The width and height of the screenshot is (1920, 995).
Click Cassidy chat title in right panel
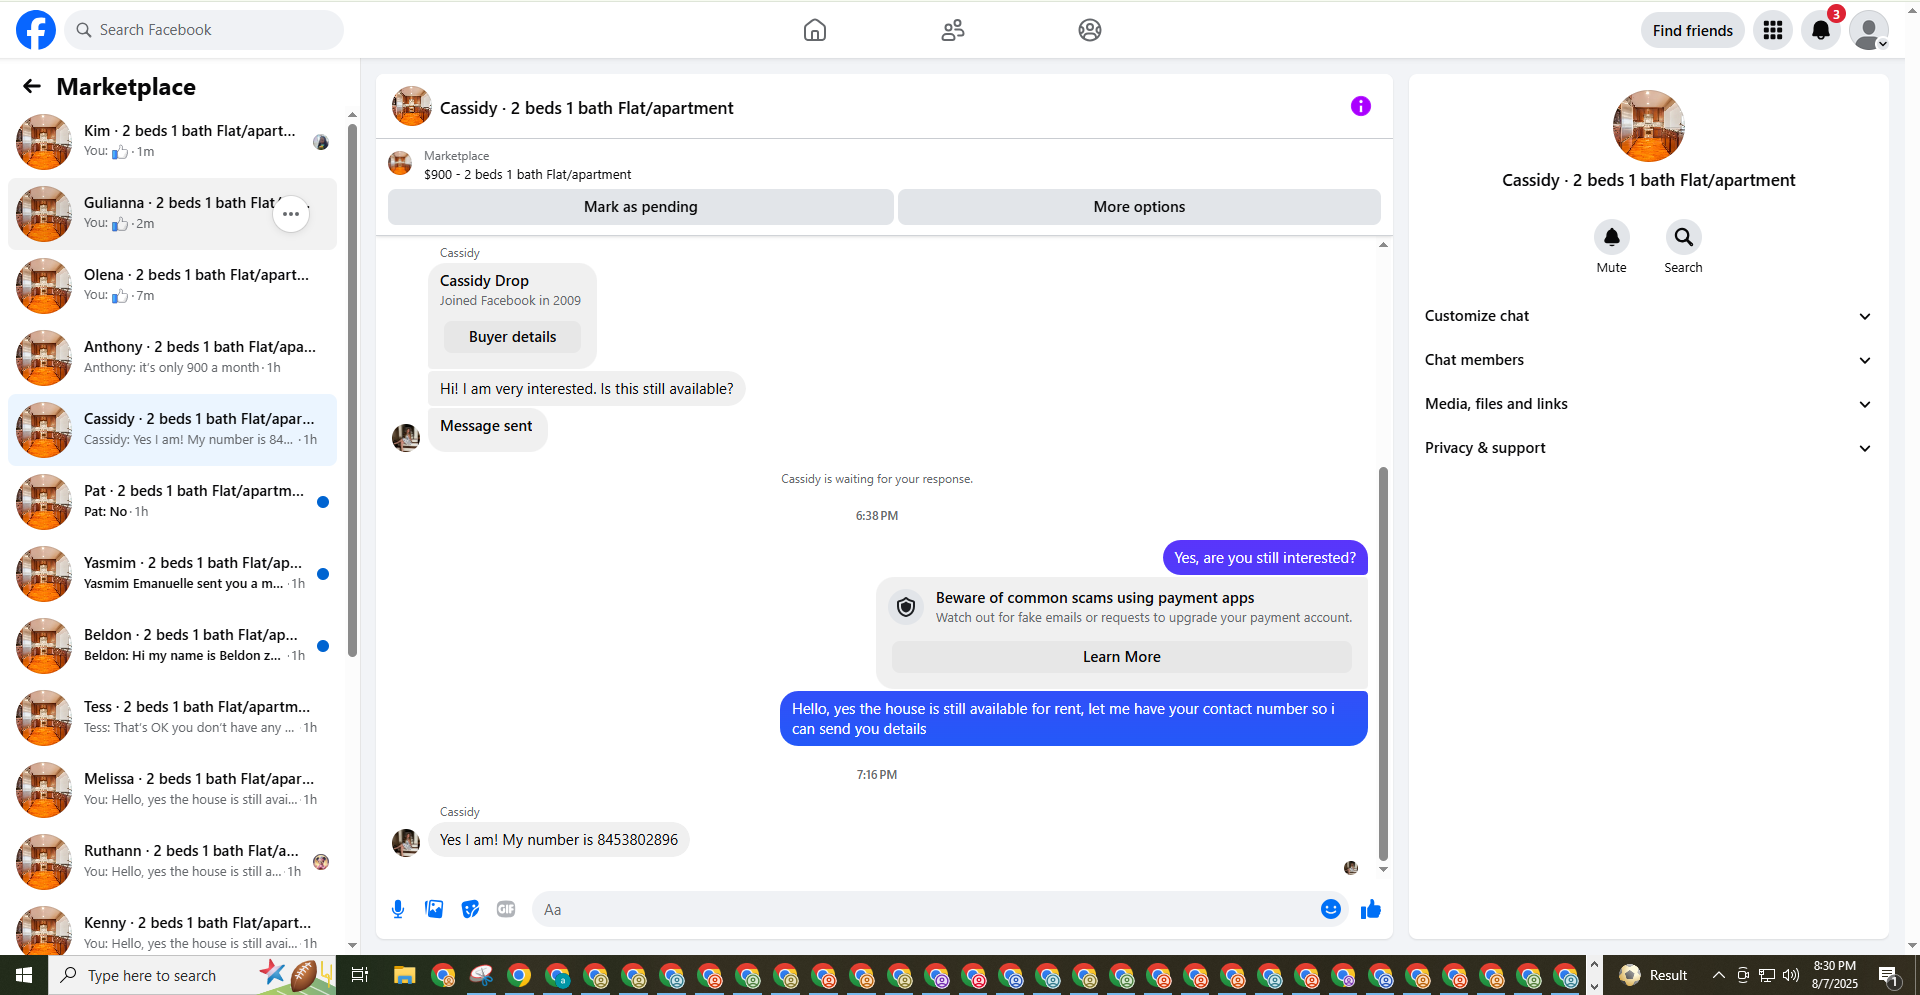click(x=1649, y=180)
